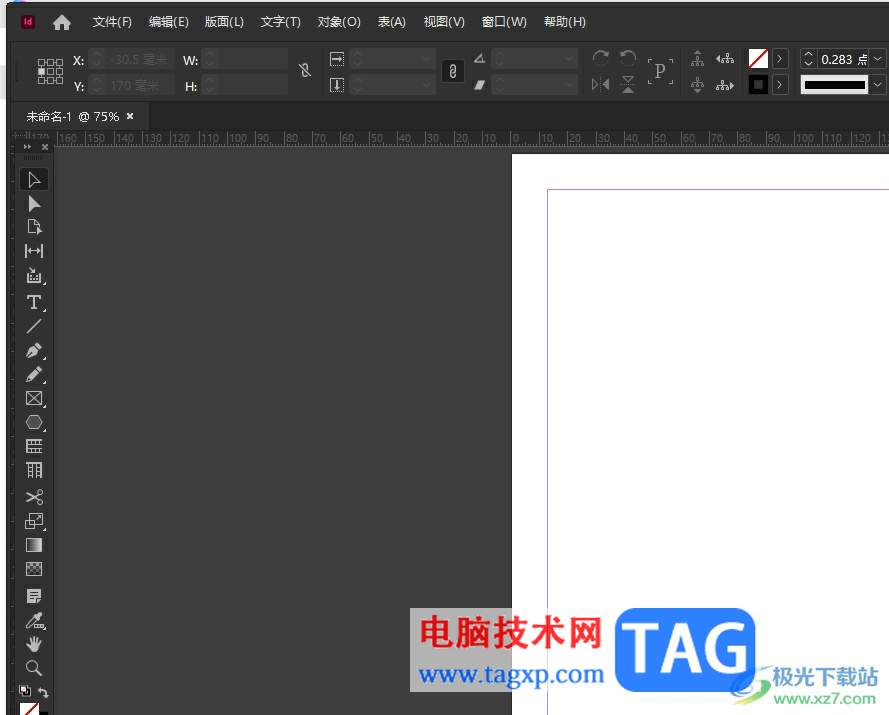
Task: Select the Polygon shape tool
Action: coord(34,422)
